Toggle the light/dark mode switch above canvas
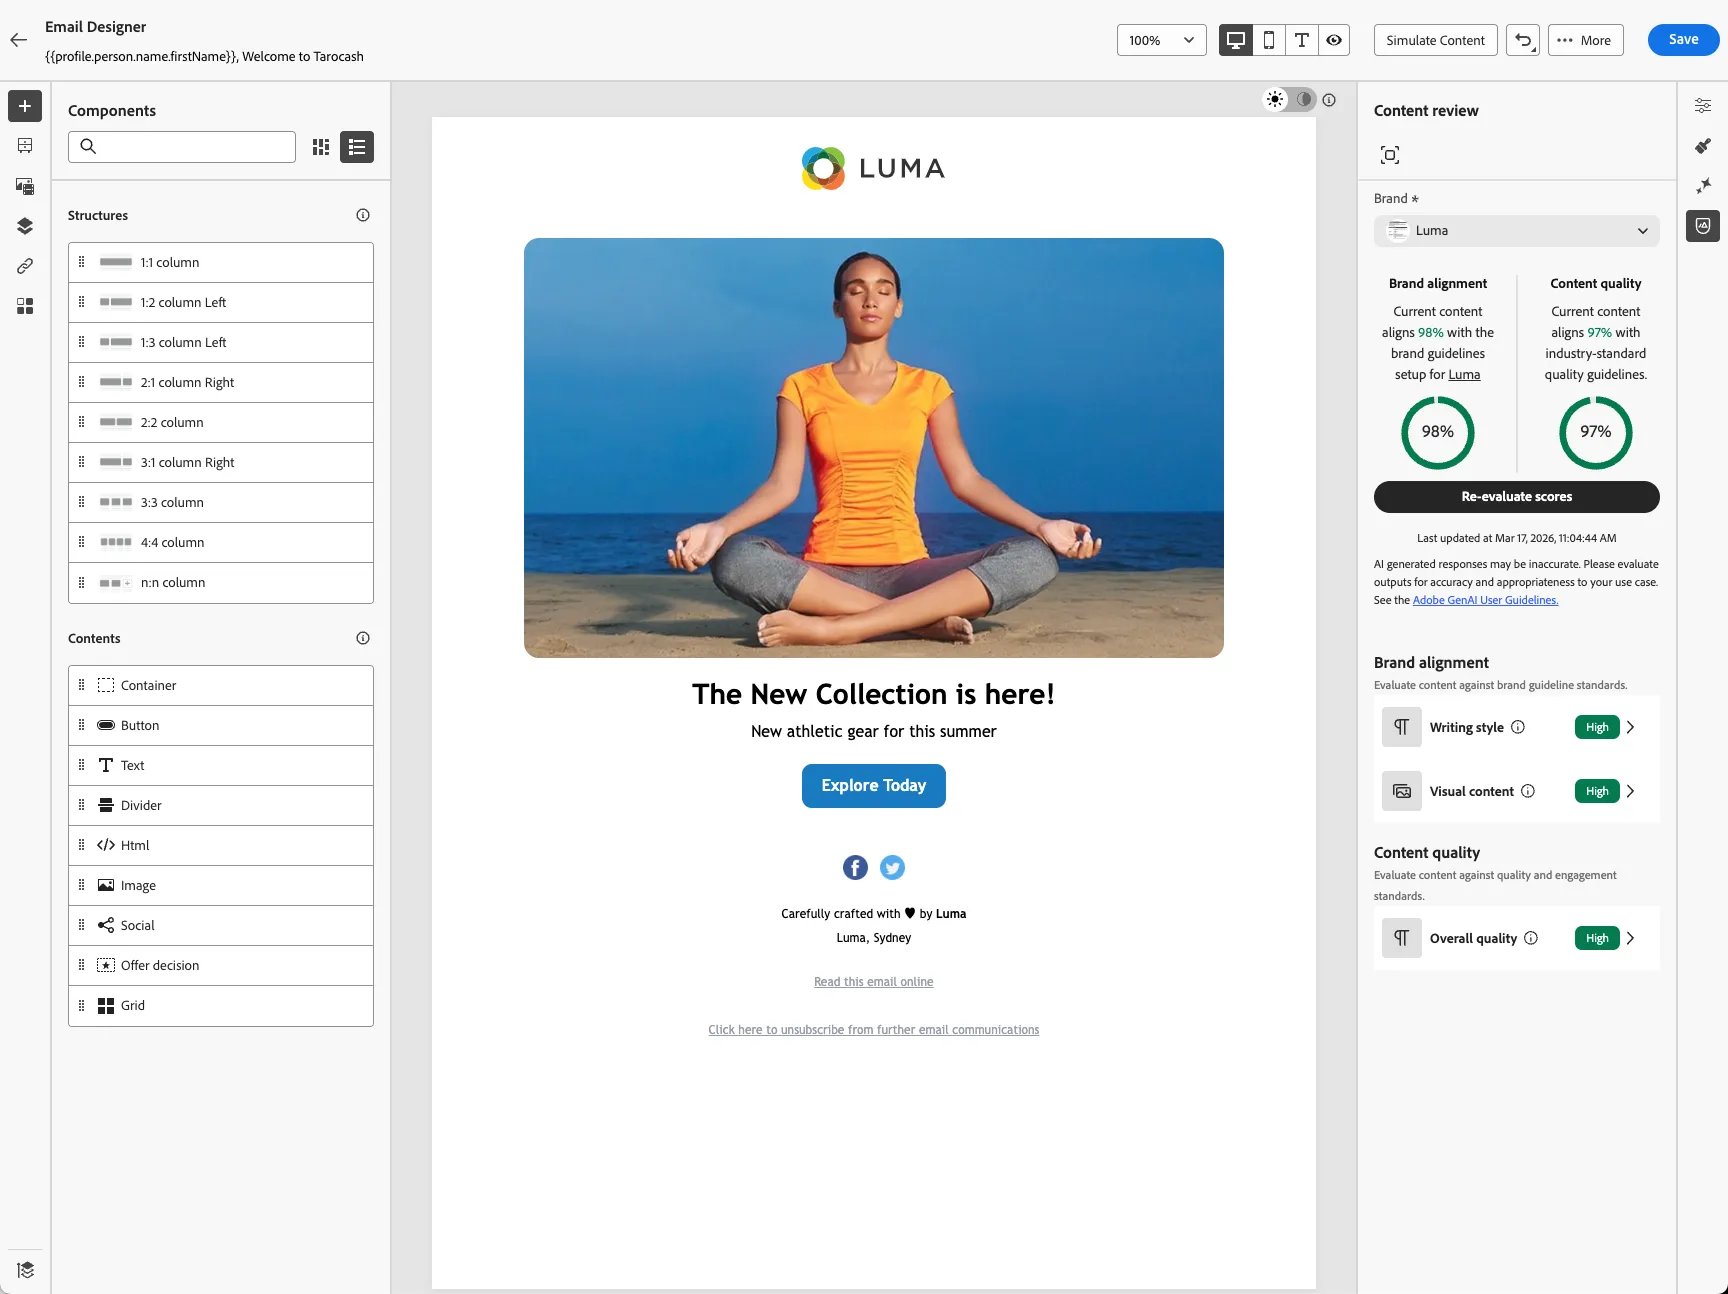 (1290, 99)
